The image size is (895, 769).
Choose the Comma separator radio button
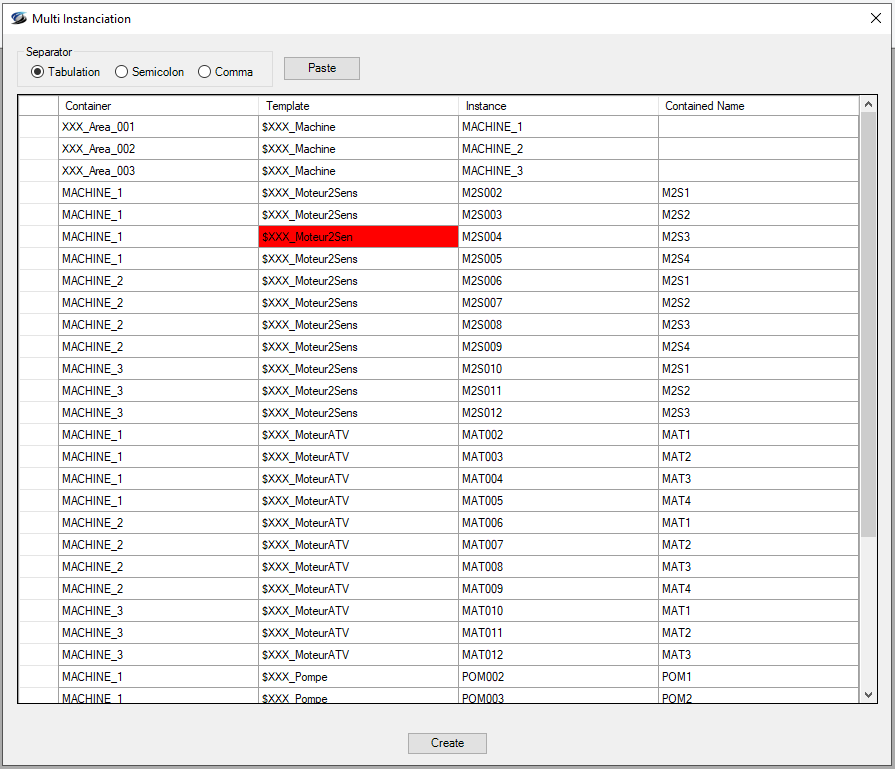(205, 72)
